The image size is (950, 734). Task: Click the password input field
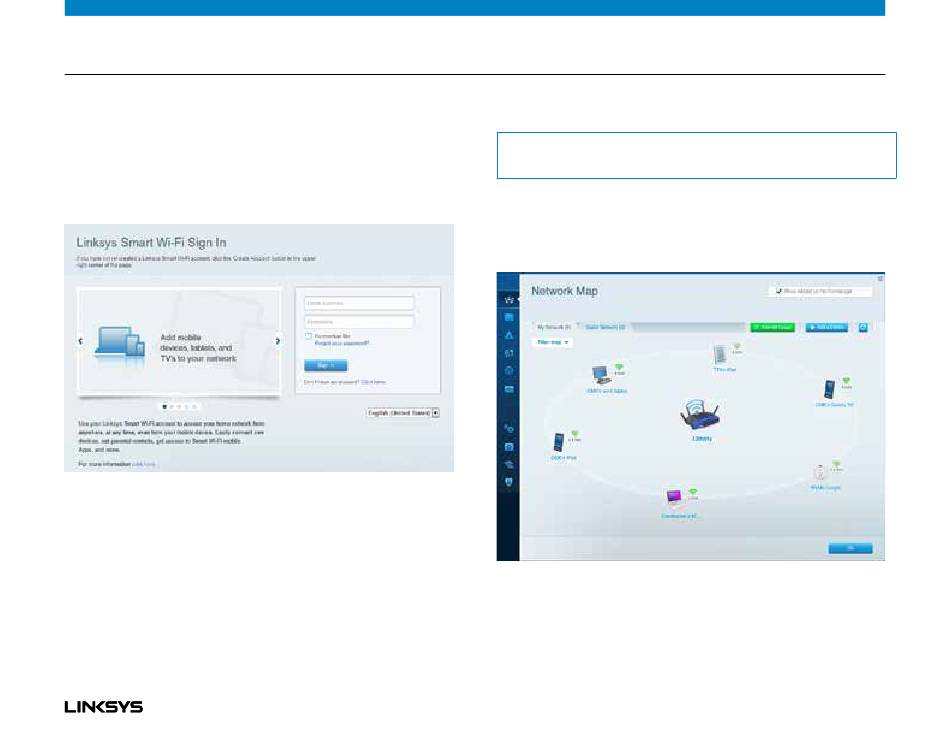(359, 322)
